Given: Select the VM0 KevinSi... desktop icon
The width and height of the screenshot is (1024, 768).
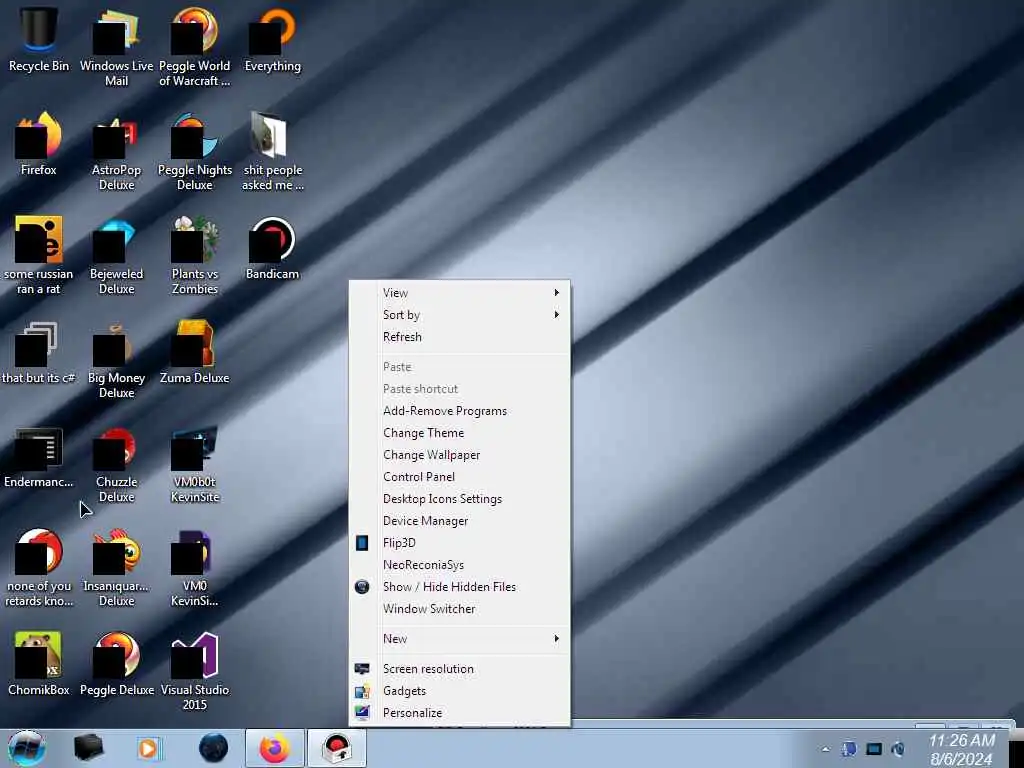Looking at the screenshot, I should pyautogui.click(x=195, y=567).
